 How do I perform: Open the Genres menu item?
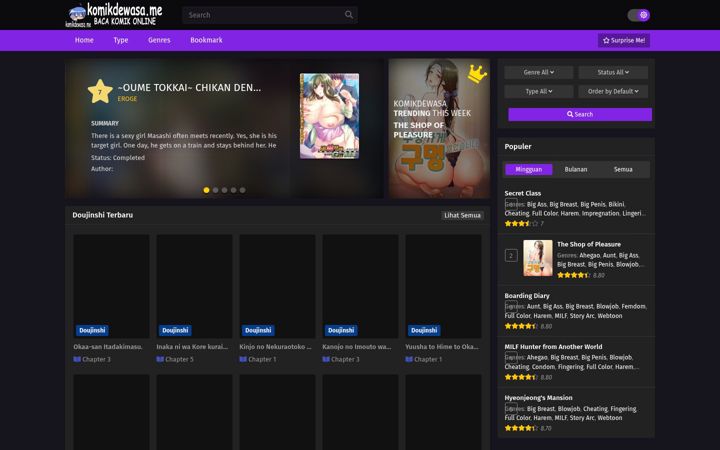159,40
